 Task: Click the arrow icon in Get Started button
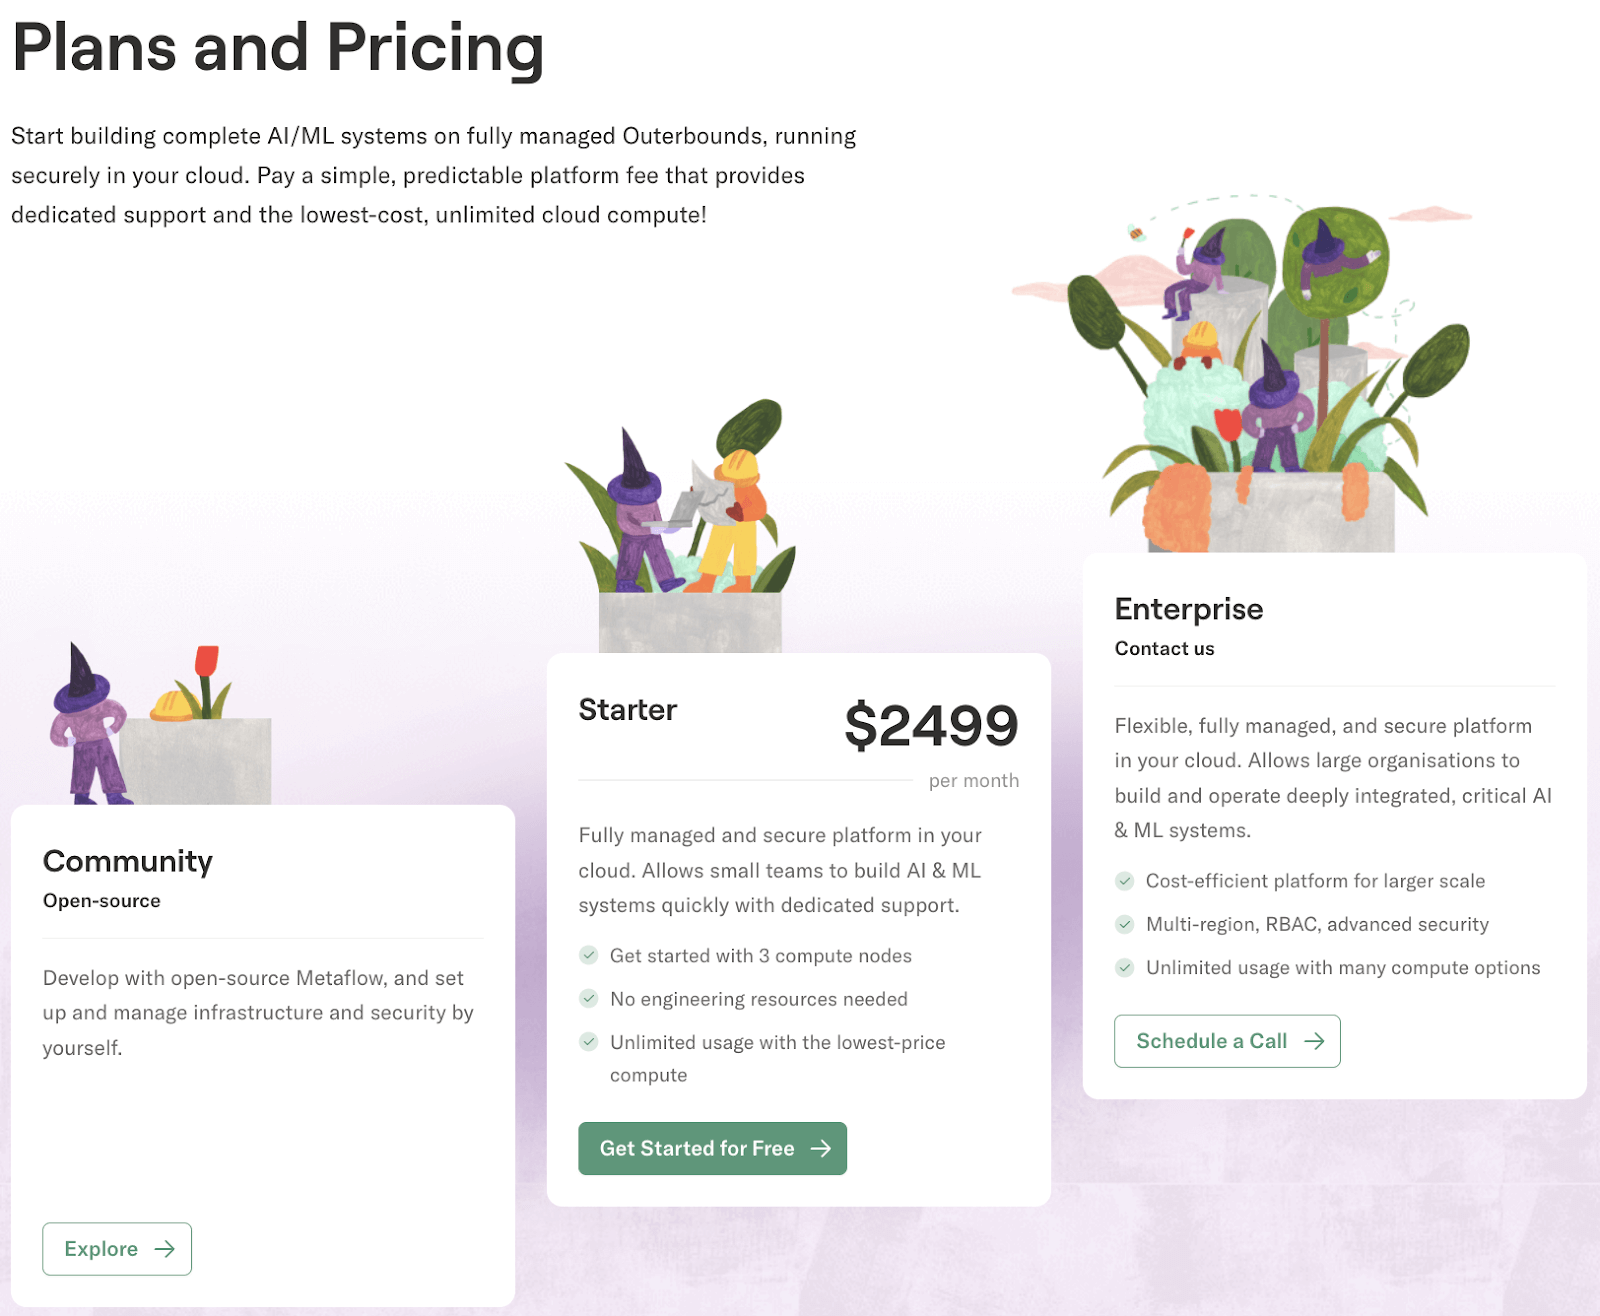coord(821,1148)
